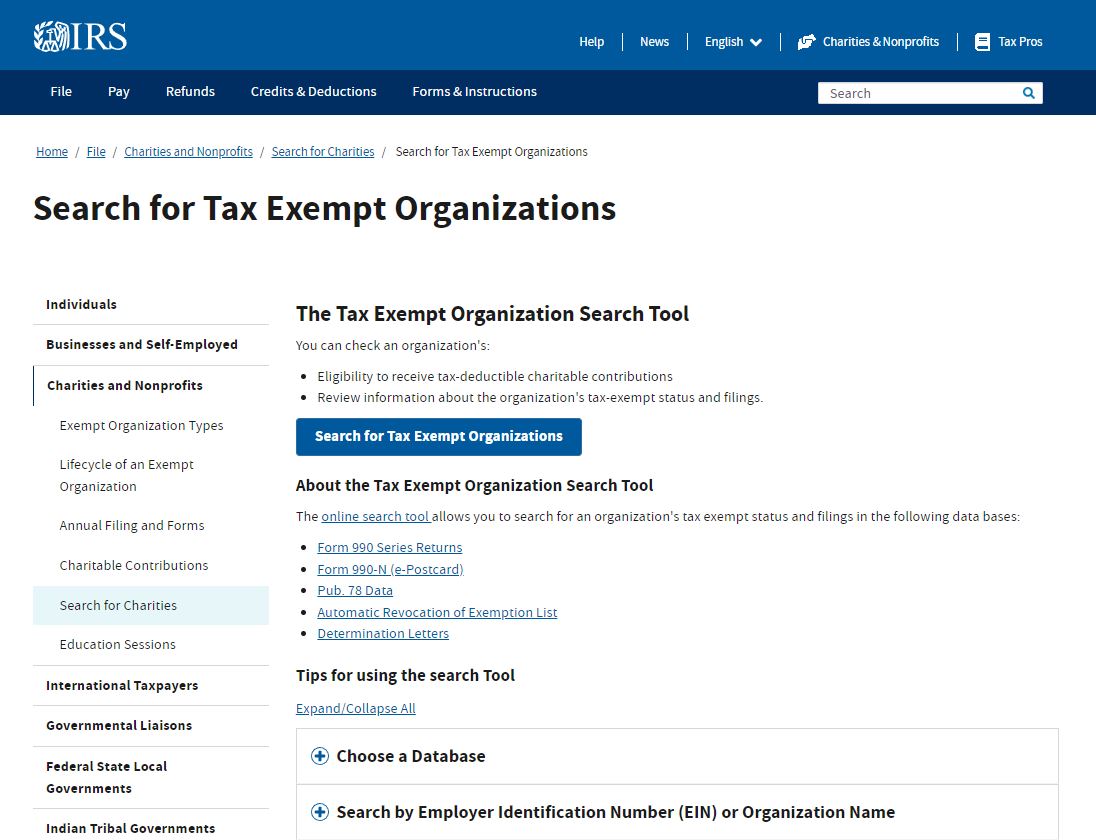Viewport: 1096px width, 840px height.
Task: Expand Search by Employer Identification Number section
Action: pos(677,812)
